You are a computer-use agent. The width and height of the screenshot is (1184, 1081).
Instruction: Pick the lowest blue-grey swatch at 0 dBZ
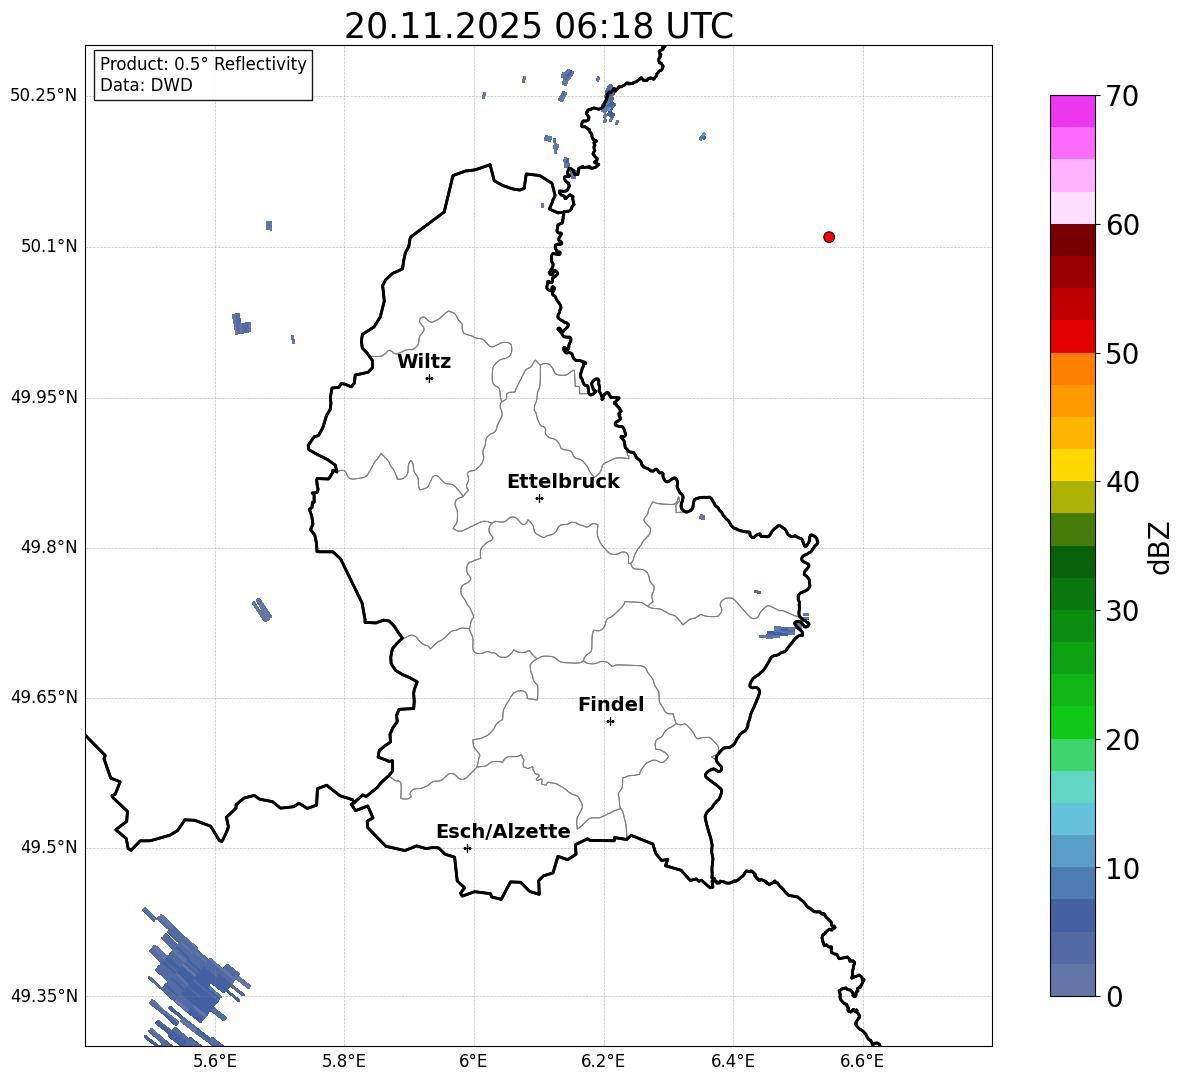1073,981
